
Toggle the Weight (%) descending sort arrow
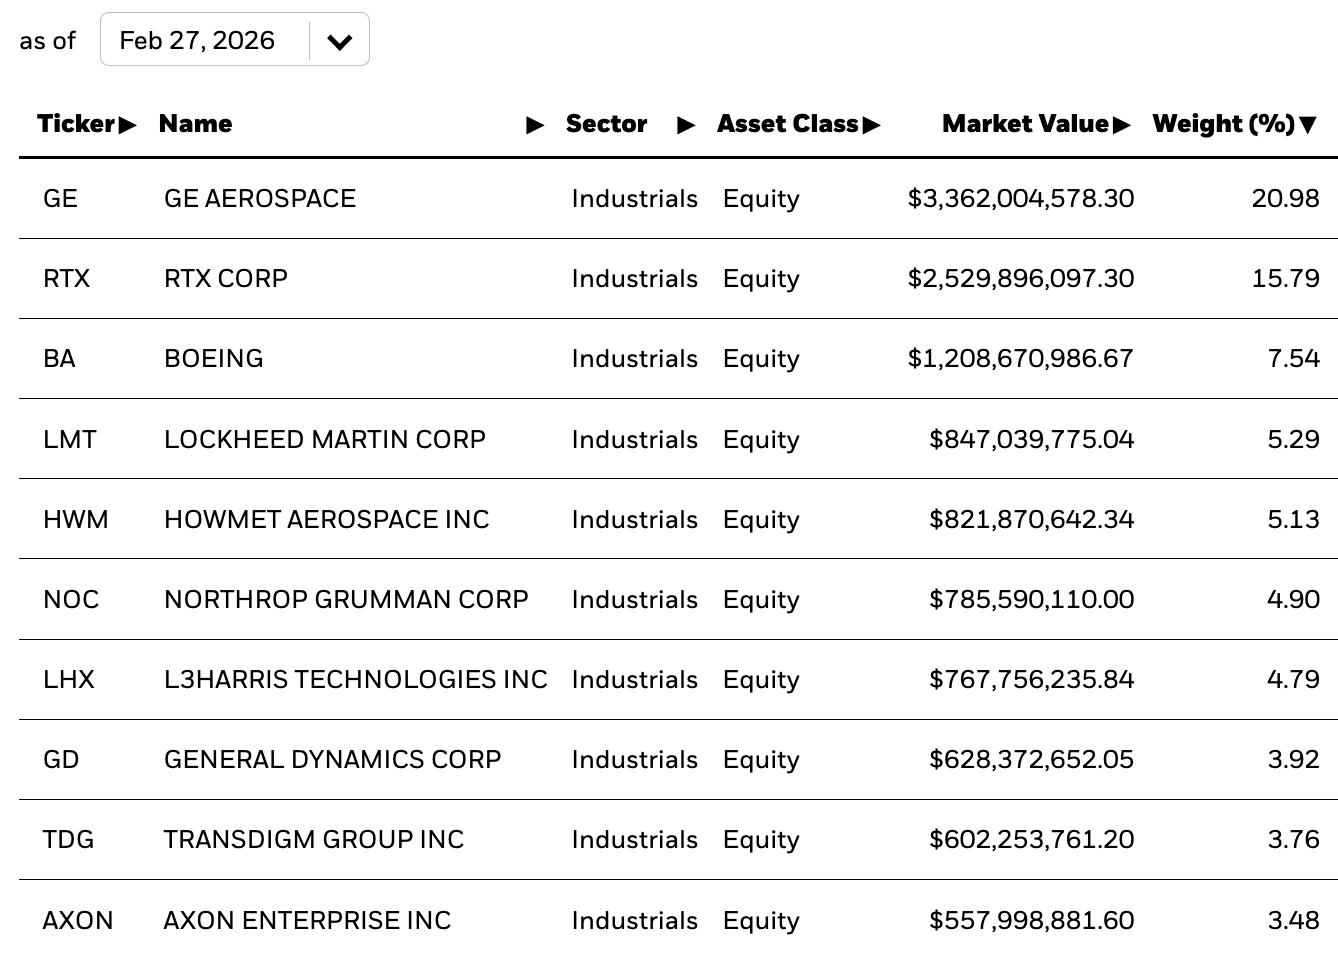point(1308,125)
